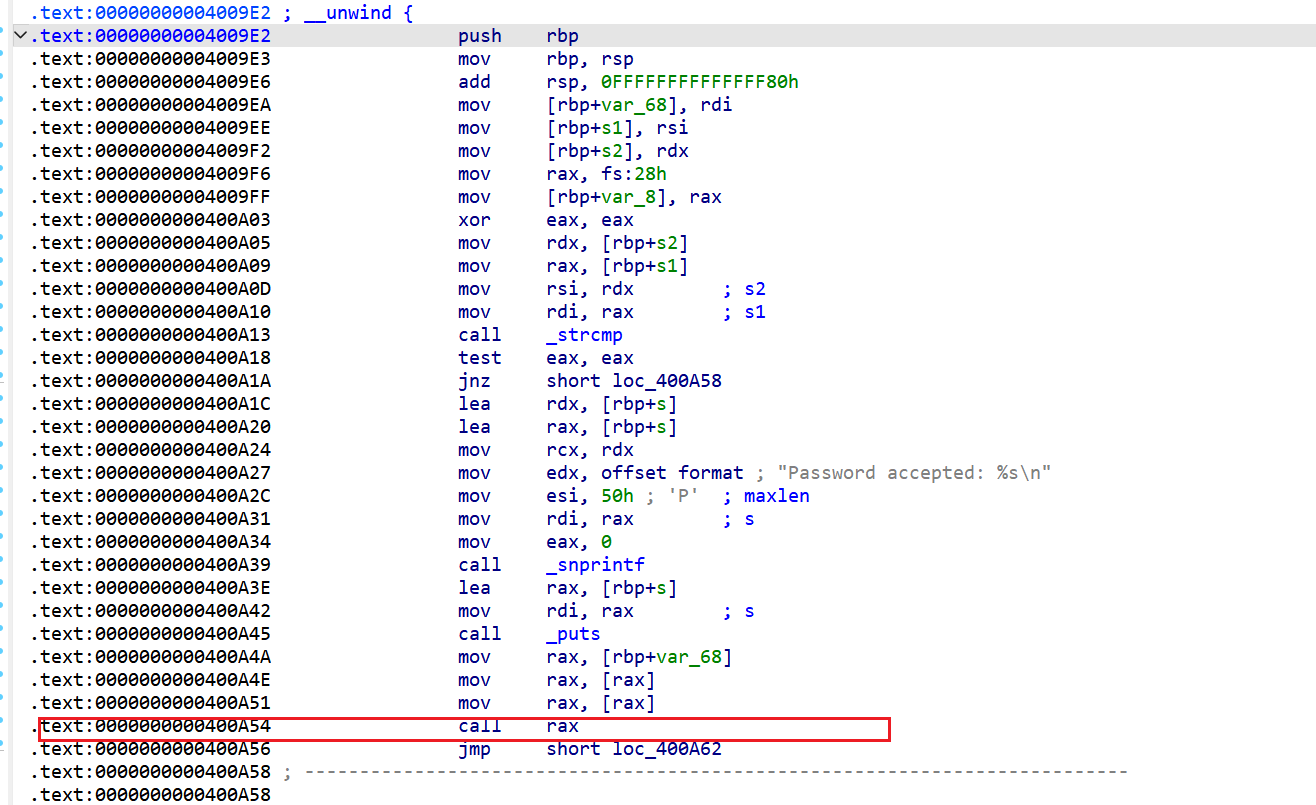Collapse the function at address 4009E2
Image resolution: width=1316 pixels, height=805 pixels.
21,36
